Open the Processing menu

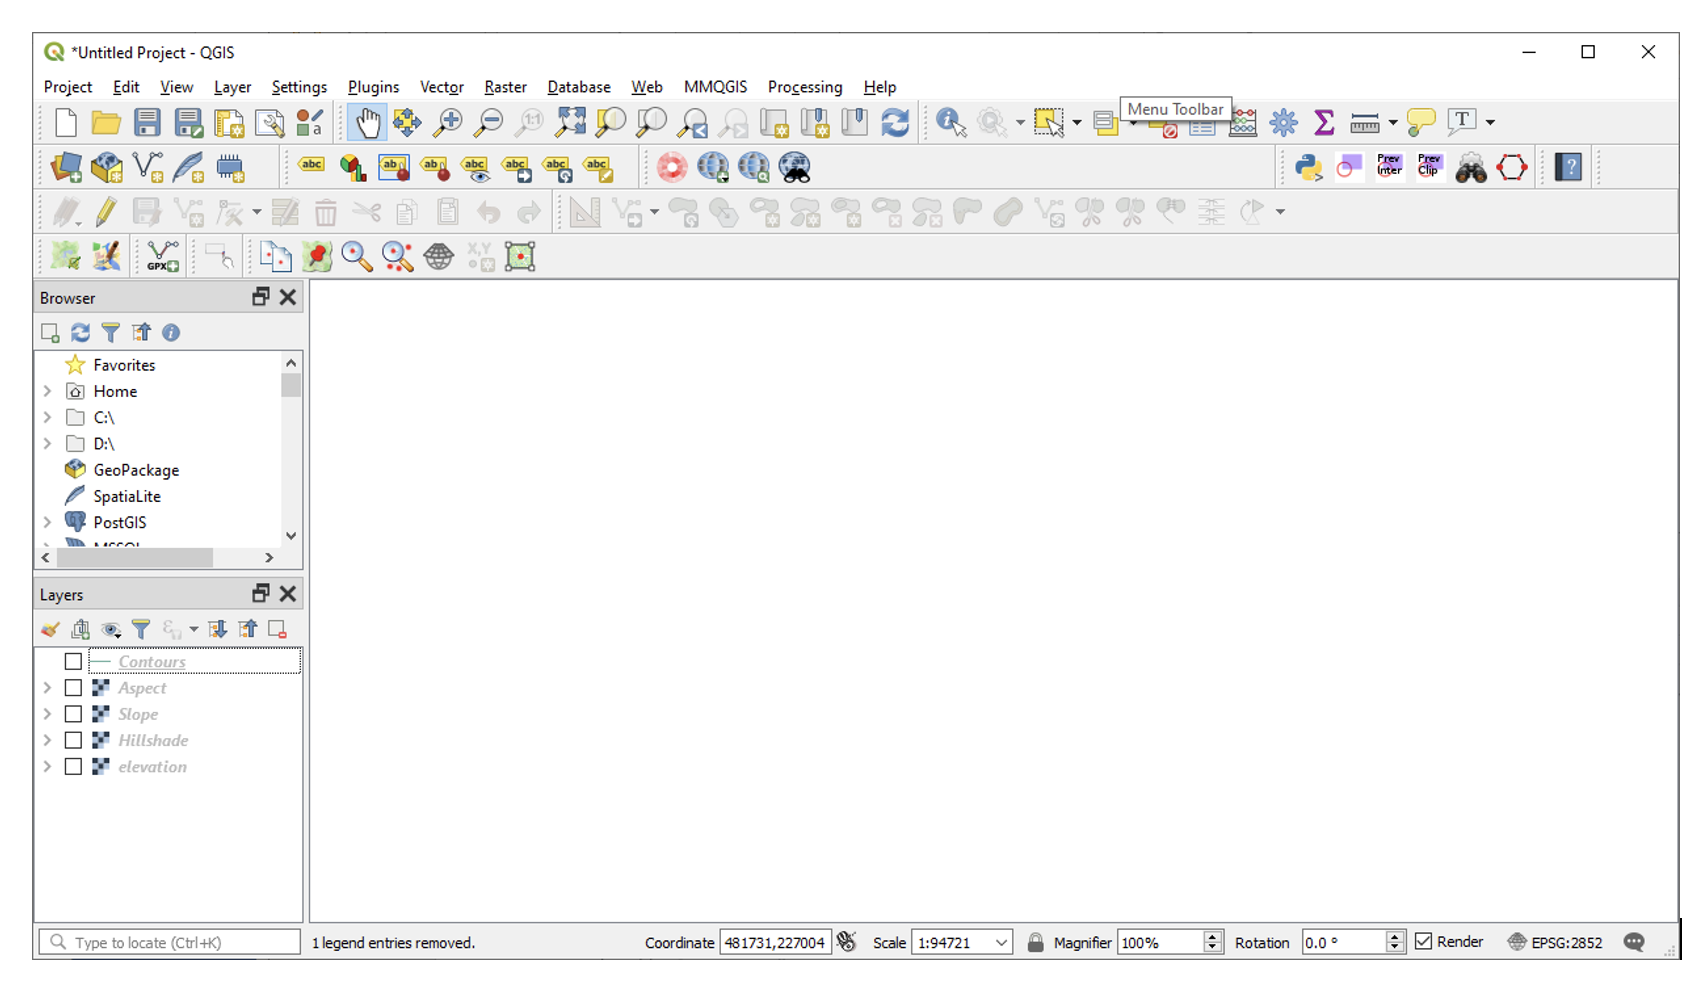(x=805, y=87)
